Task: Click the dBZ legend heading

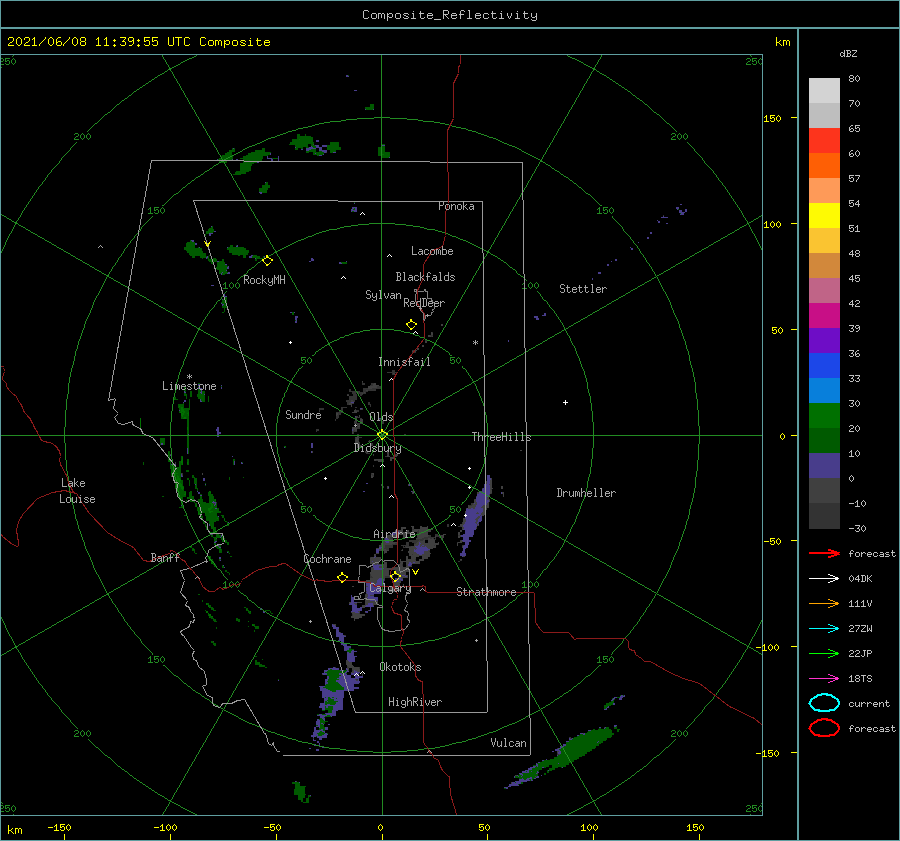Action: (x=848, y=53)
